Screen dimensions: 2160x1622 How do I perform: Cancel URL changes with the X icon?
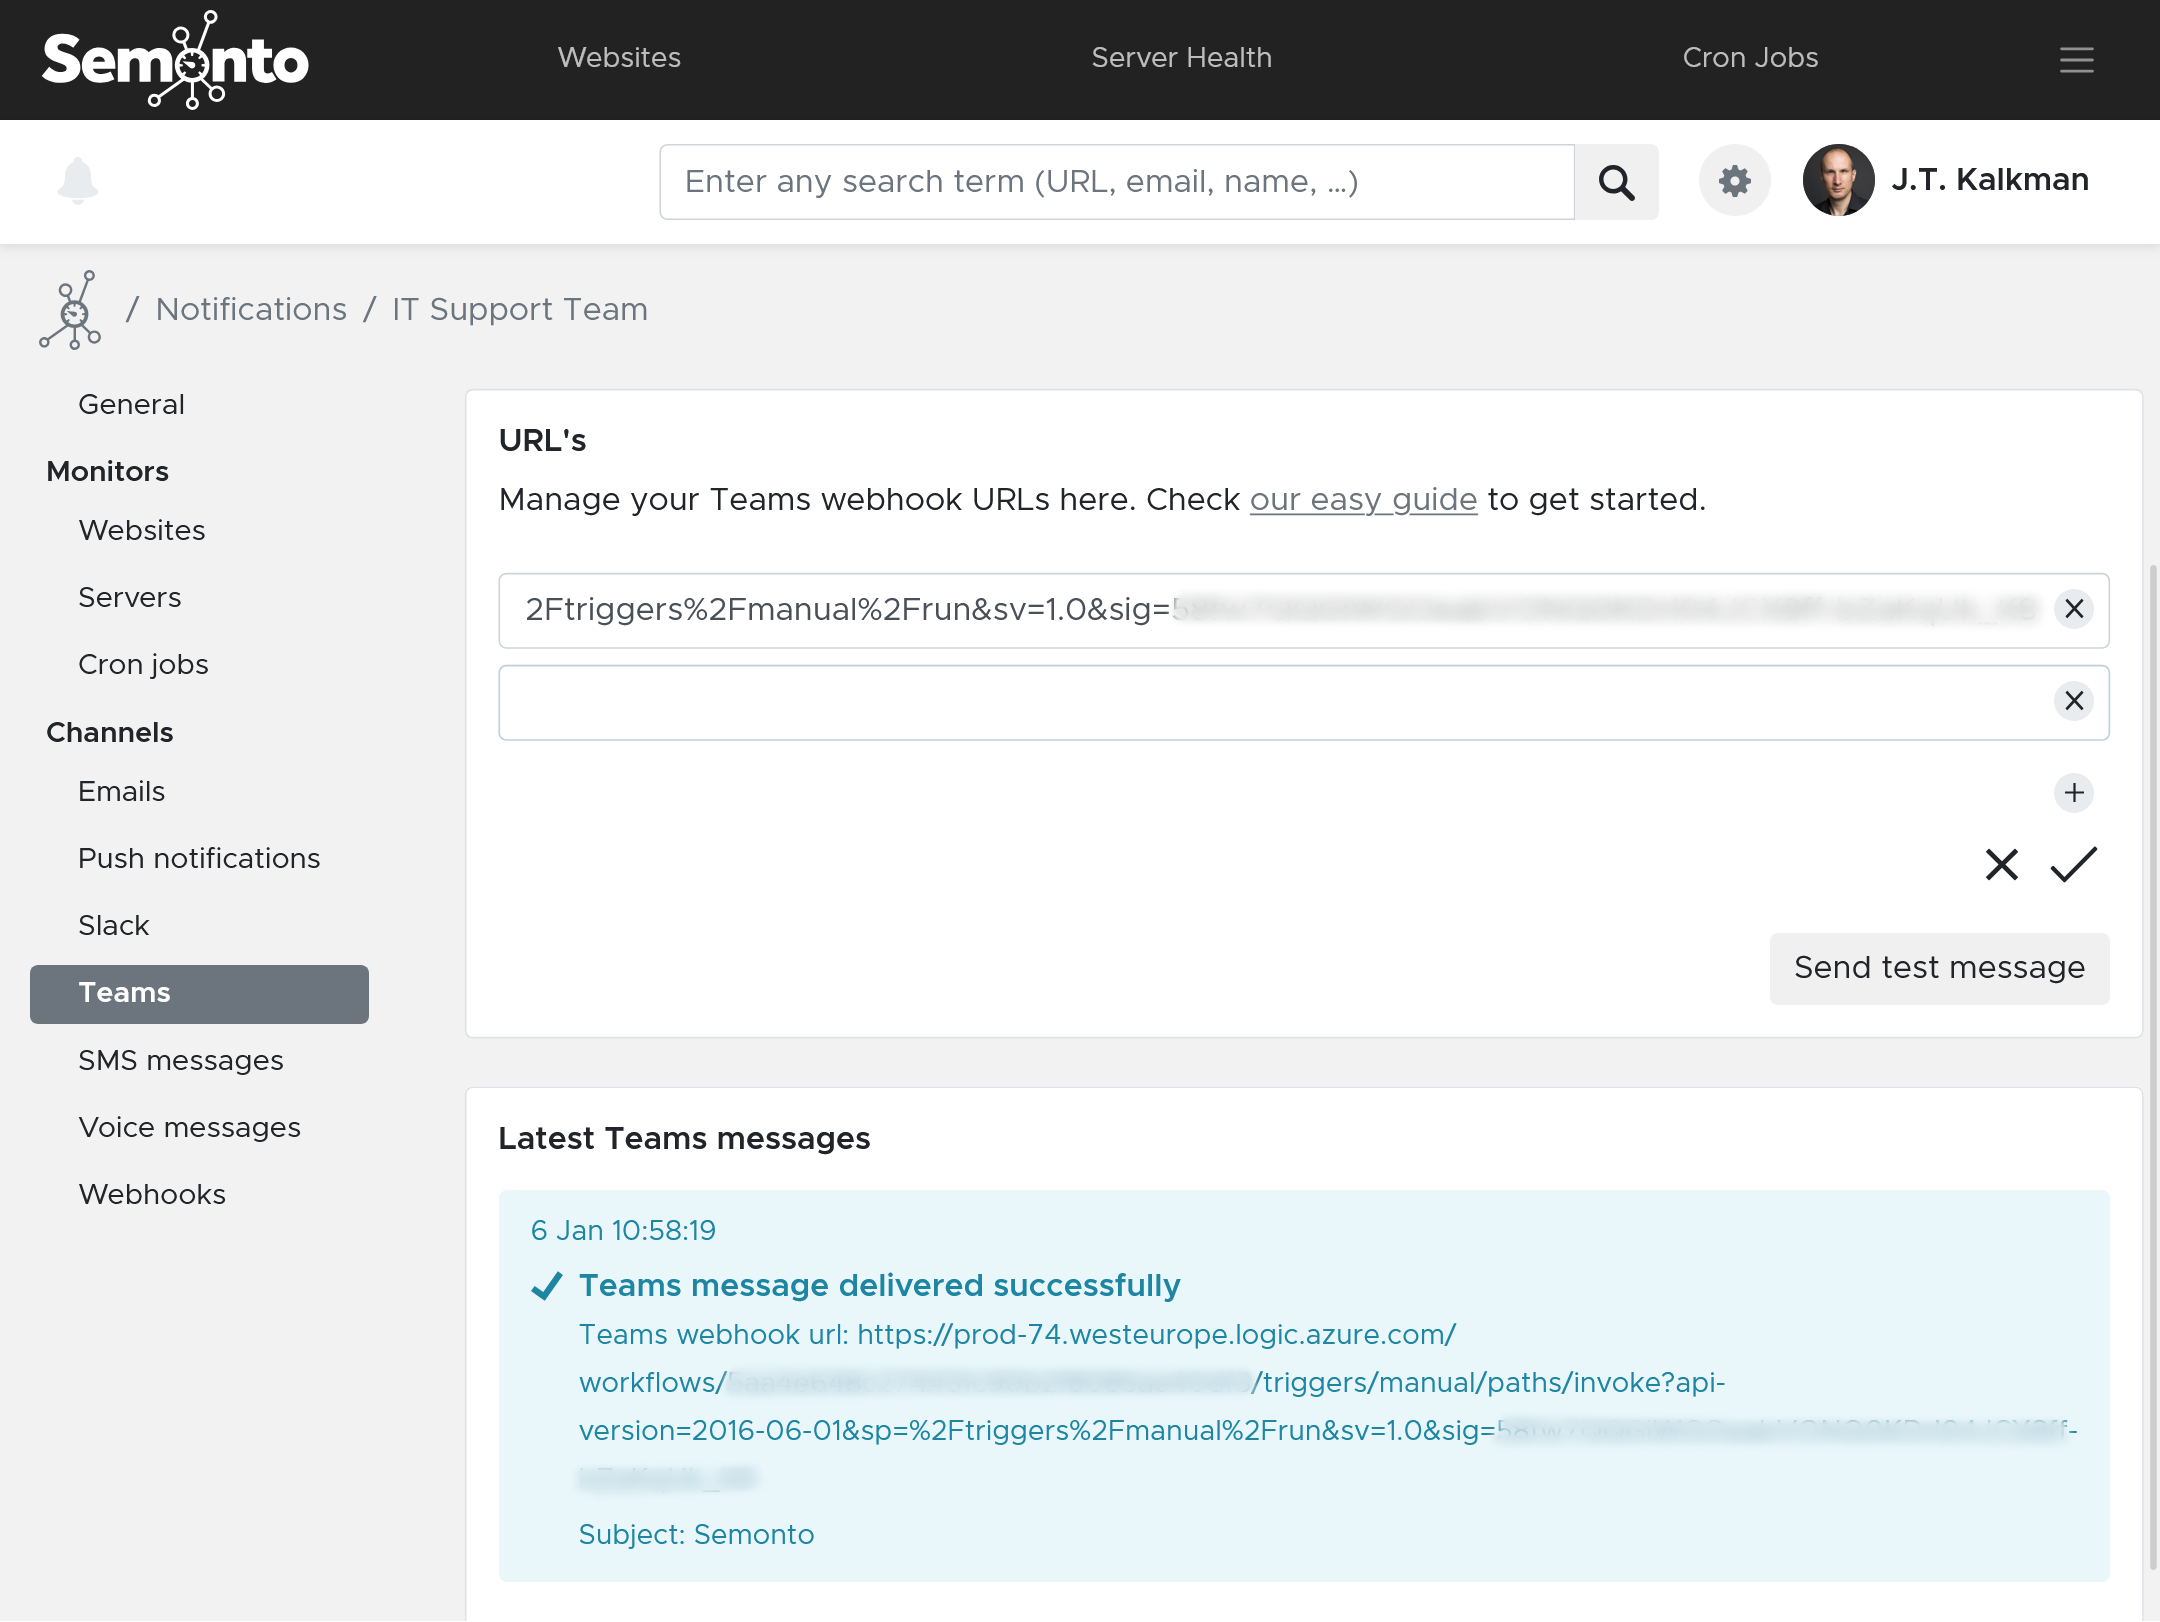[2001, 865]
